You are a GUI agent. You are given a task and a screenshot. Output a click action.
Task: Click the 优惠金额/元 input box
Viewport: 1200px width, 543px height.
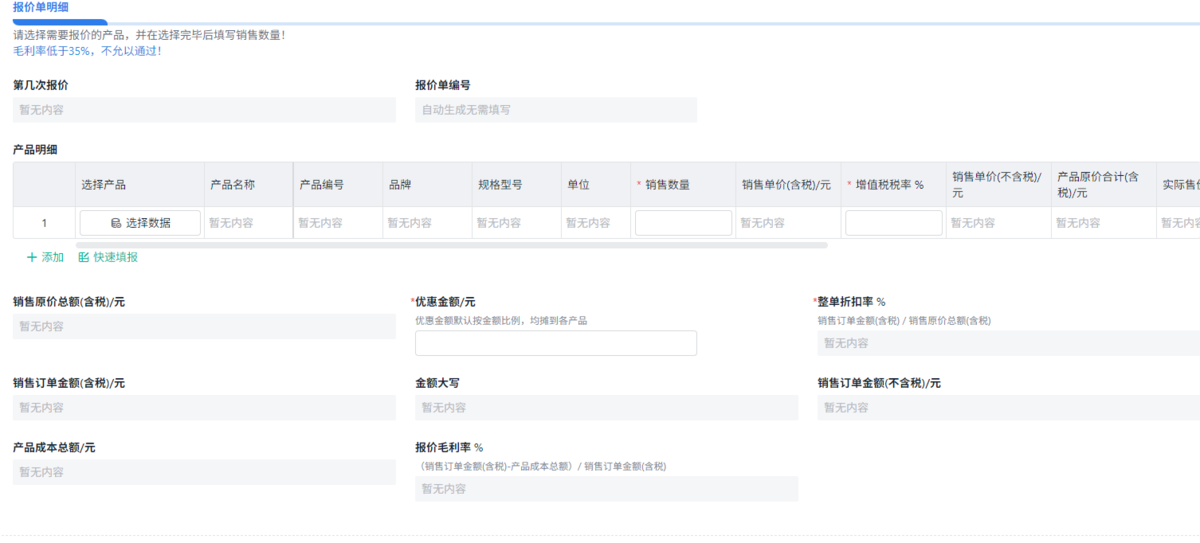pos(555,343)
